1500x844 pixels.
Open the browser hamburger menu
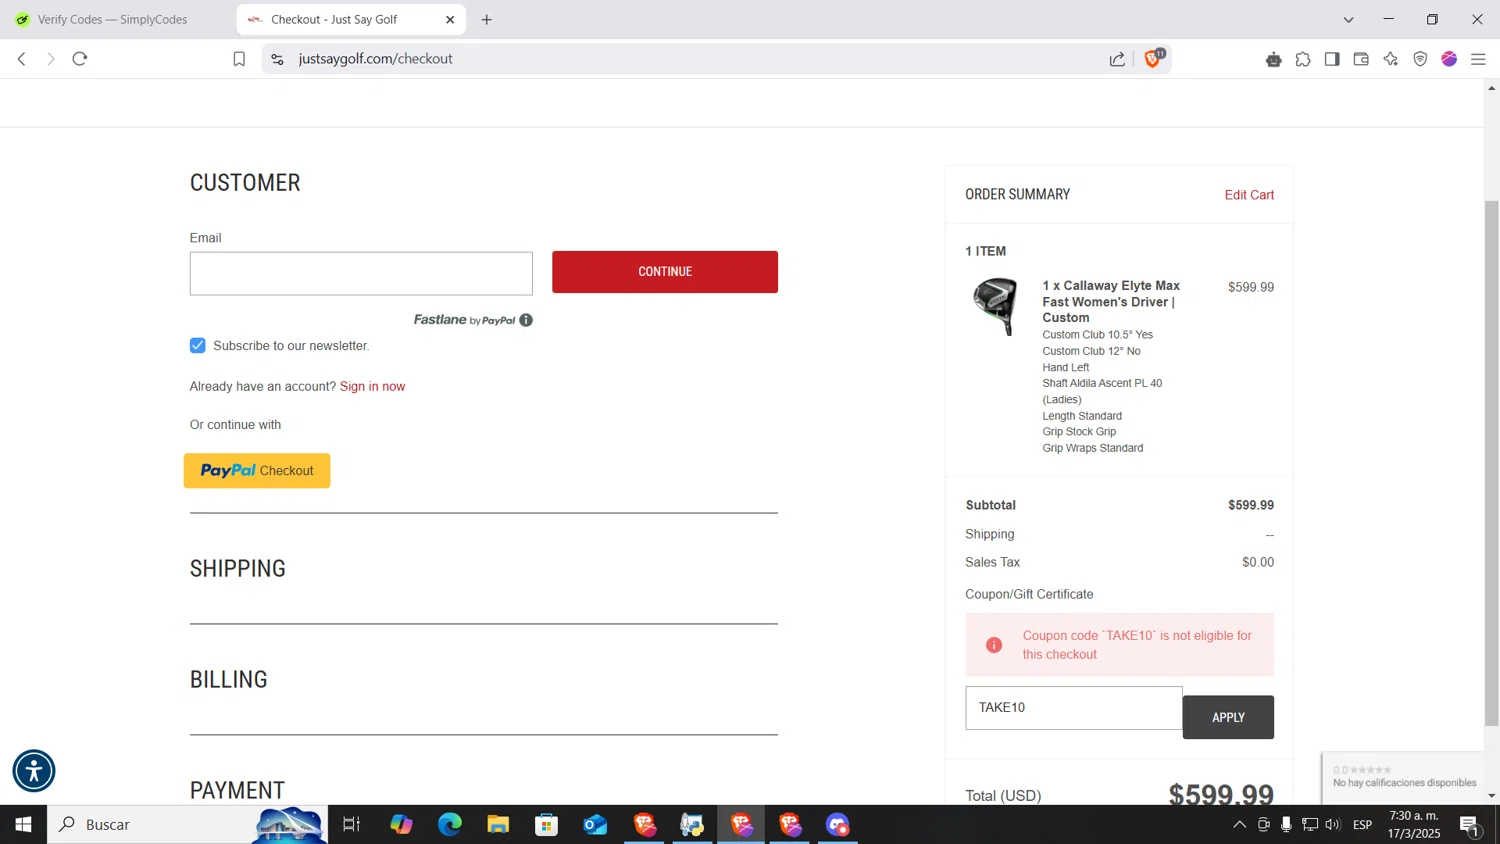1478,59
